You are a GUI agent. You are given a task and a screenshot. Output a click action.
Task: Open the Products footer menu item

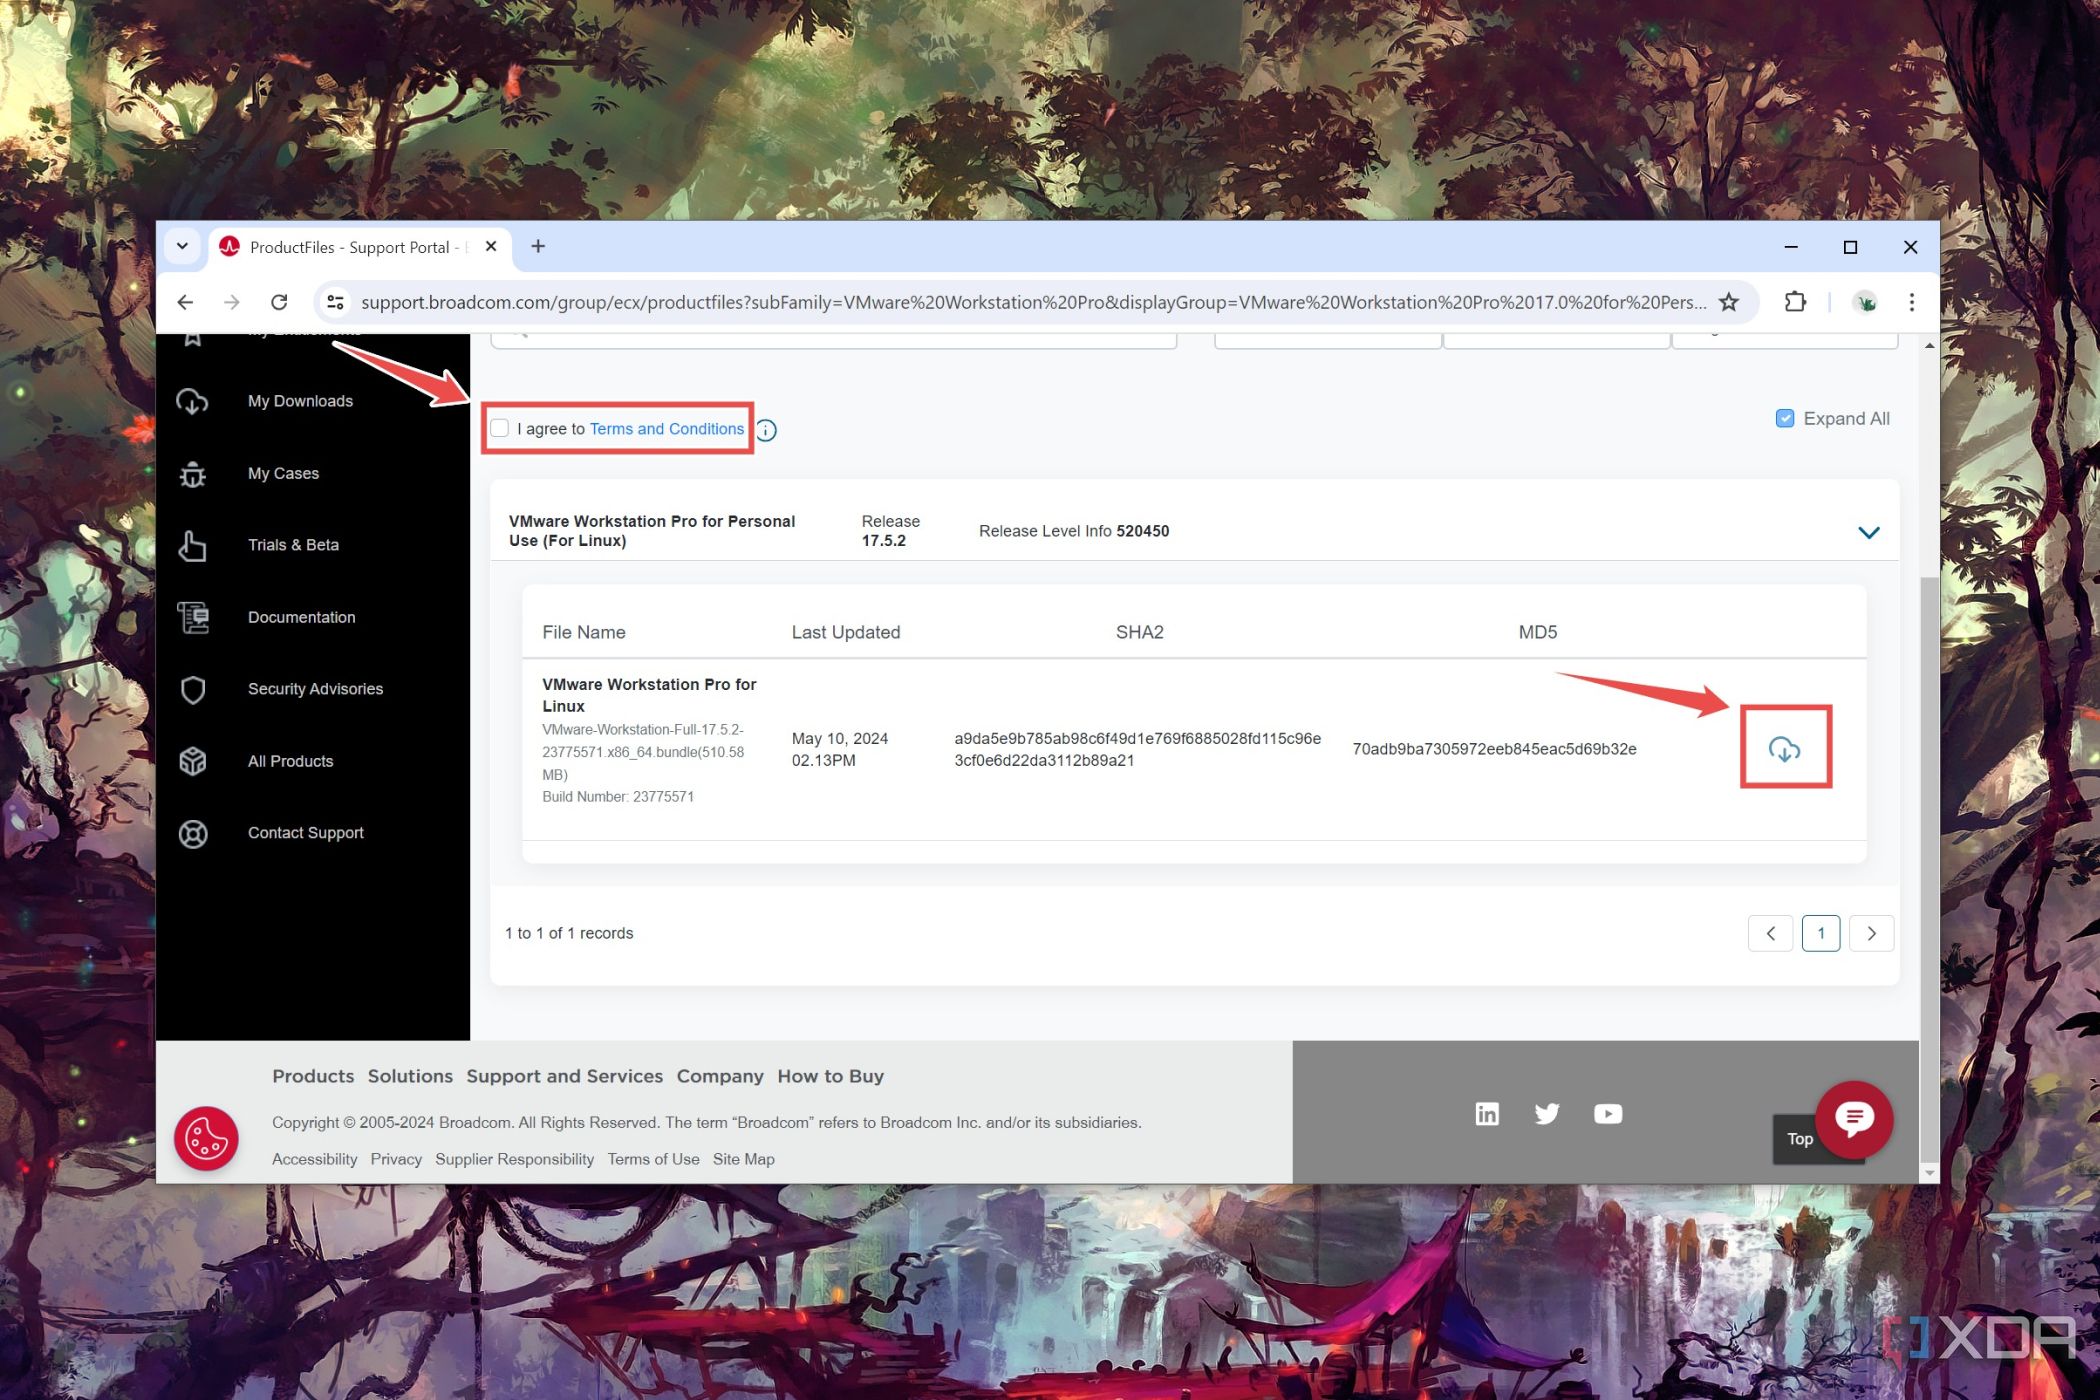coord(311,1075)
